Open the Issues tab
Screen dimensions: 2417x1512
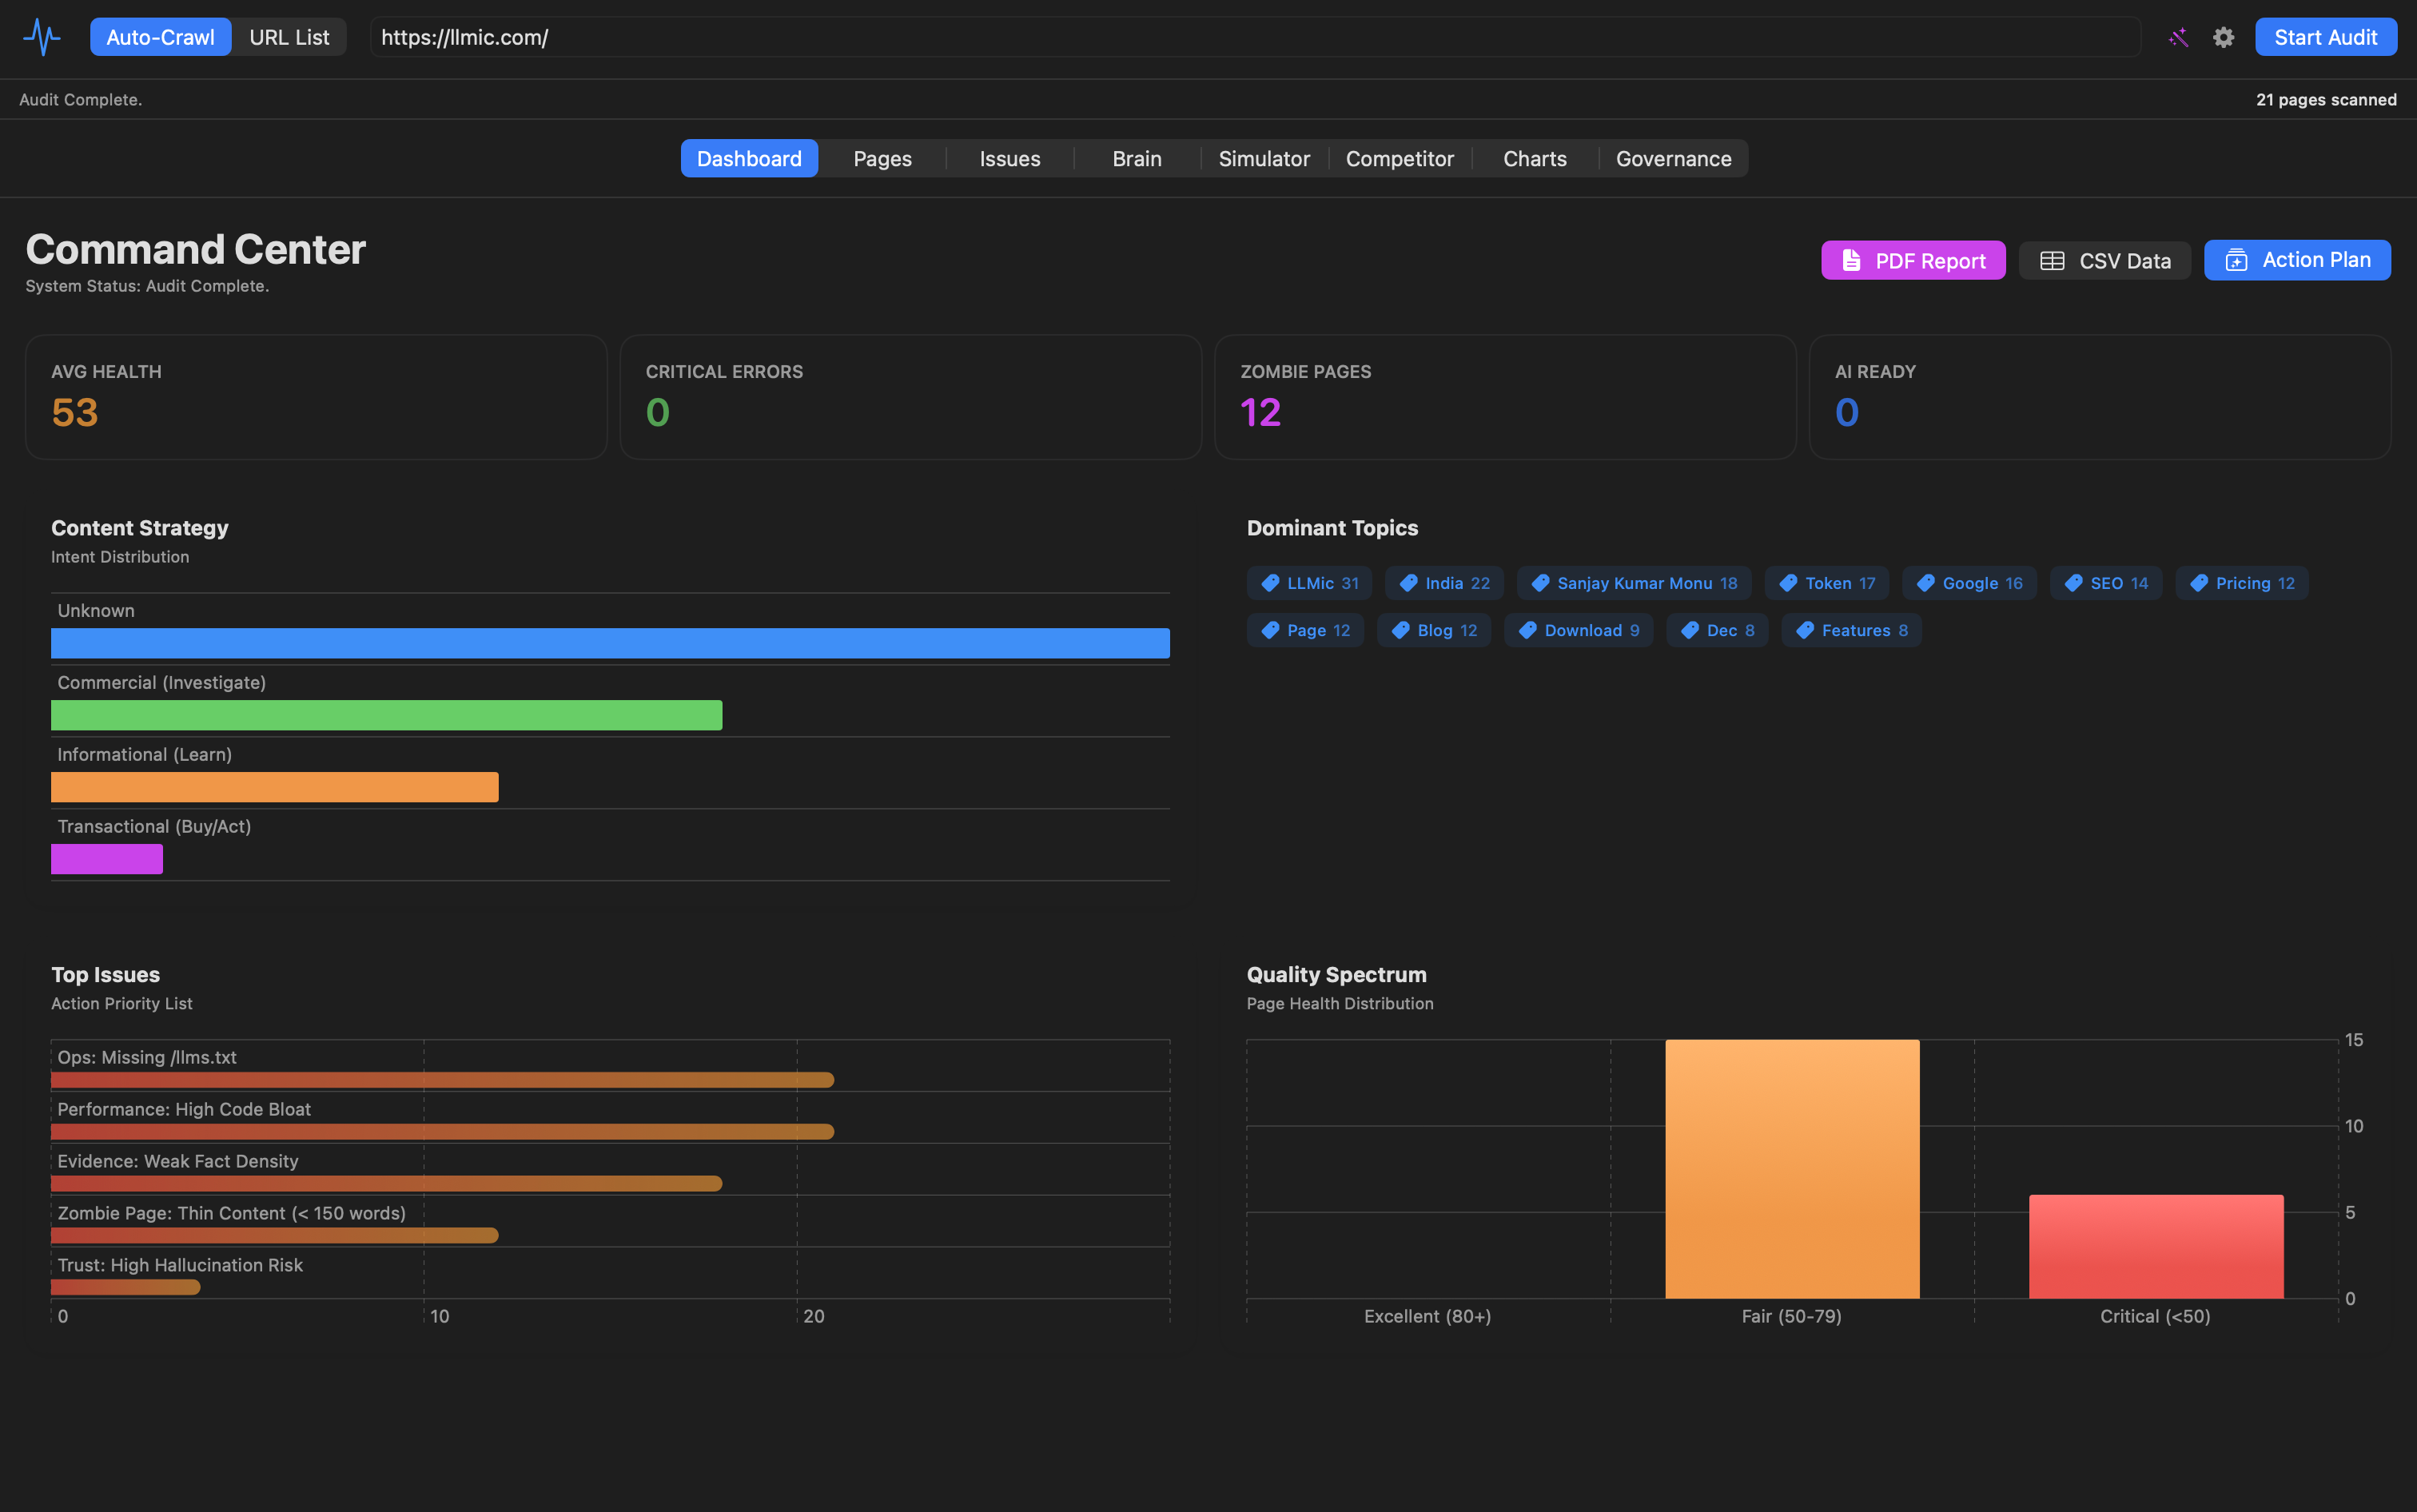click(1009, 159)
